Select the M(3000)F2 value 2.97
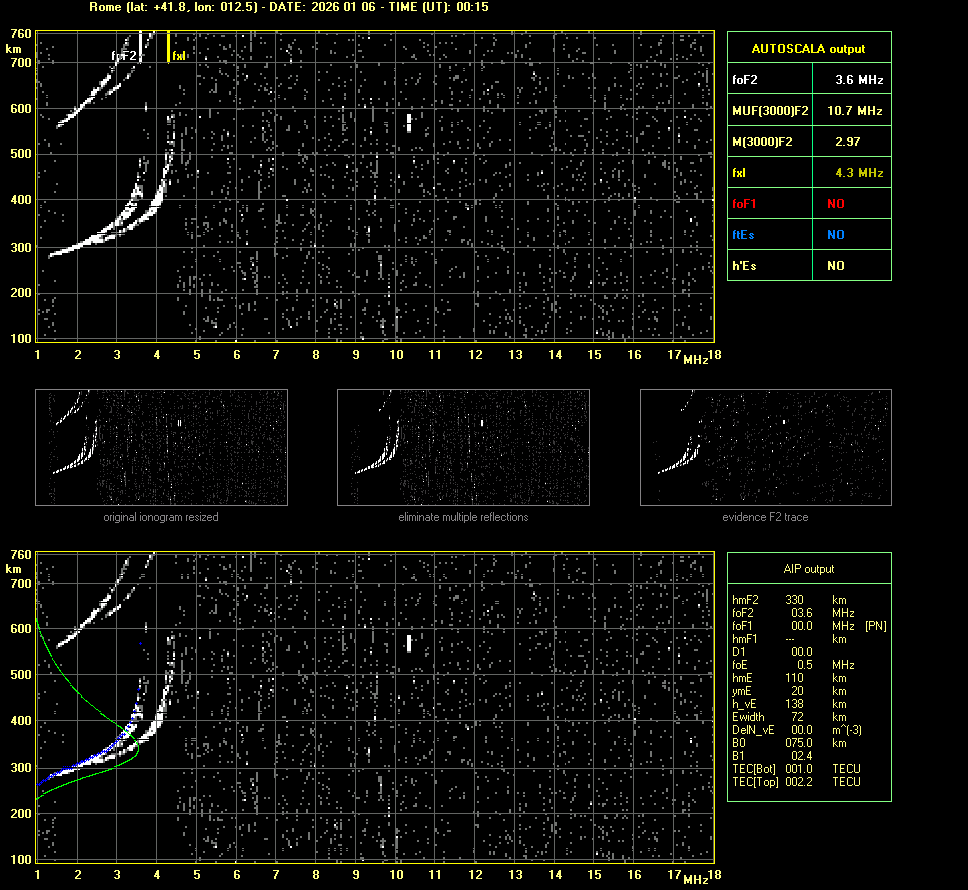This screenshot has height=890, width=968. (847, 142)
